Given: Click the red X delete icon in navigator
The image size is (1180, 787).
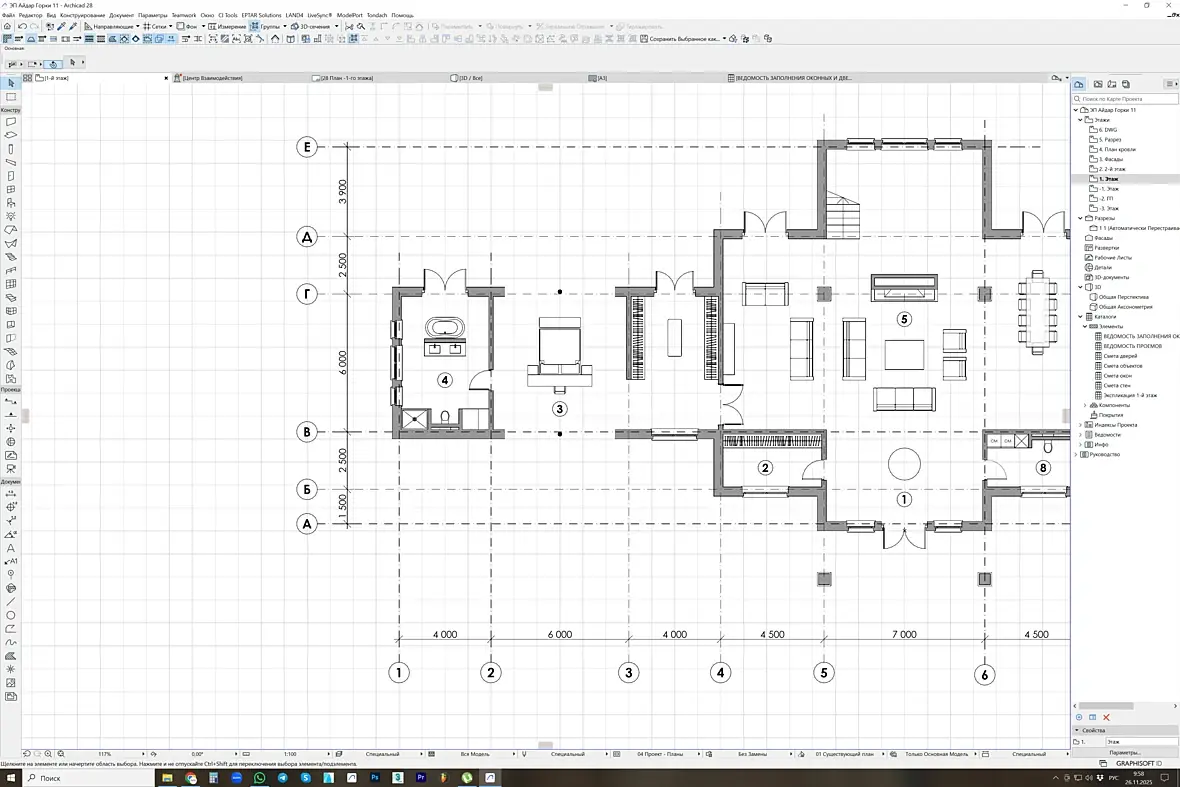Looking at the screenshot, I should [1106, 717].
